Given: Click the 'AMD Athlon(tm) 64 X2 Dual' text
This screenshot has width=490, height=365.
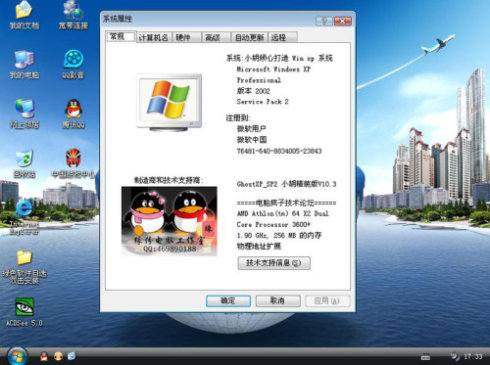Looking at the screenshot, I should (283, 213).
